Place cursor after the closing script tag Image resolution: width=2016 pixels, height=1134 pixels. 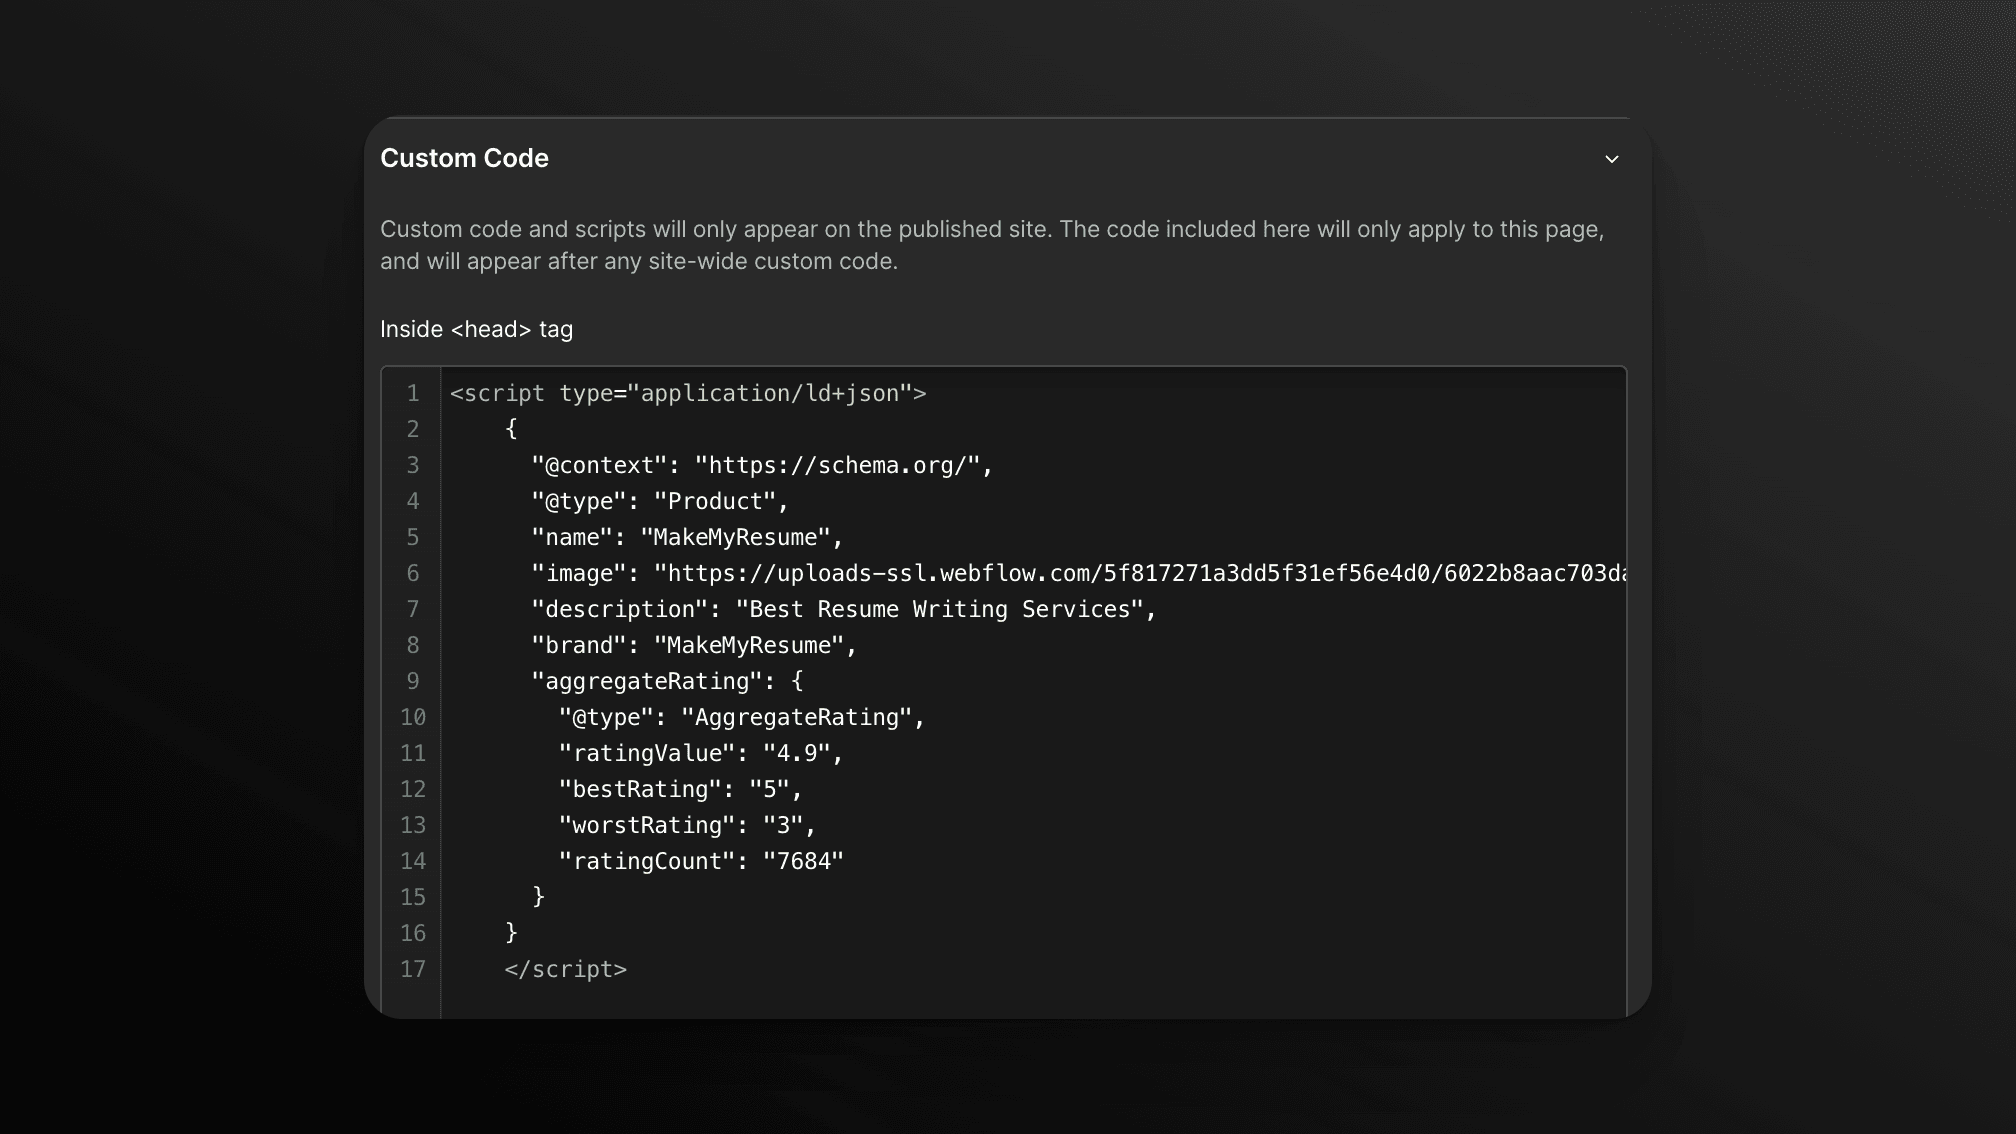[633, 968]
